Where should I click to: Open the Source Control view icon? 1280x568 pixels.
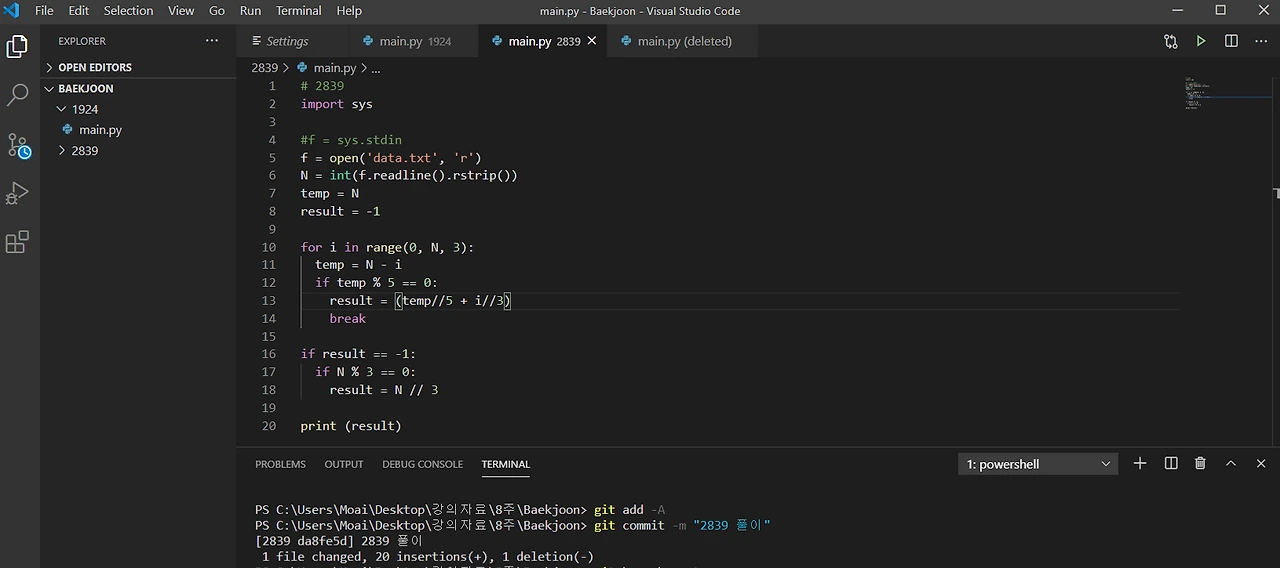18,145
